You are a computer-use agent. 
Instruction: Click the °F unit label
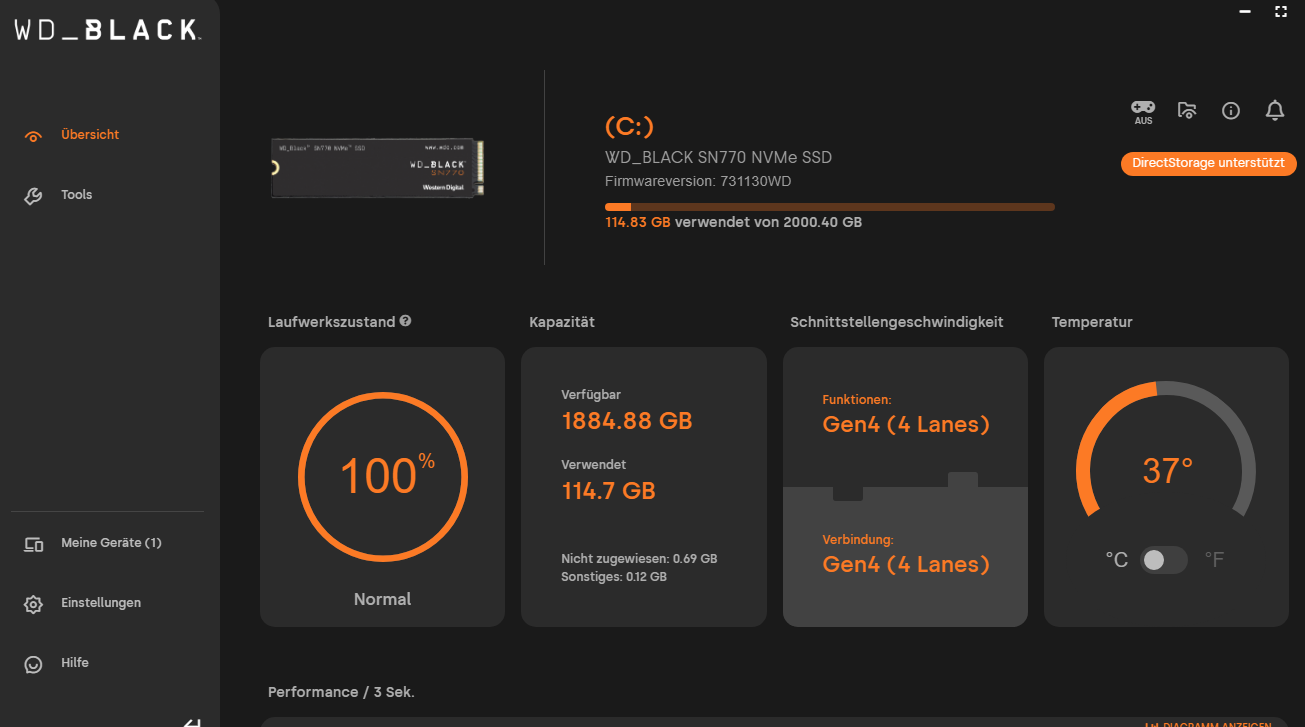(1214, 560)
